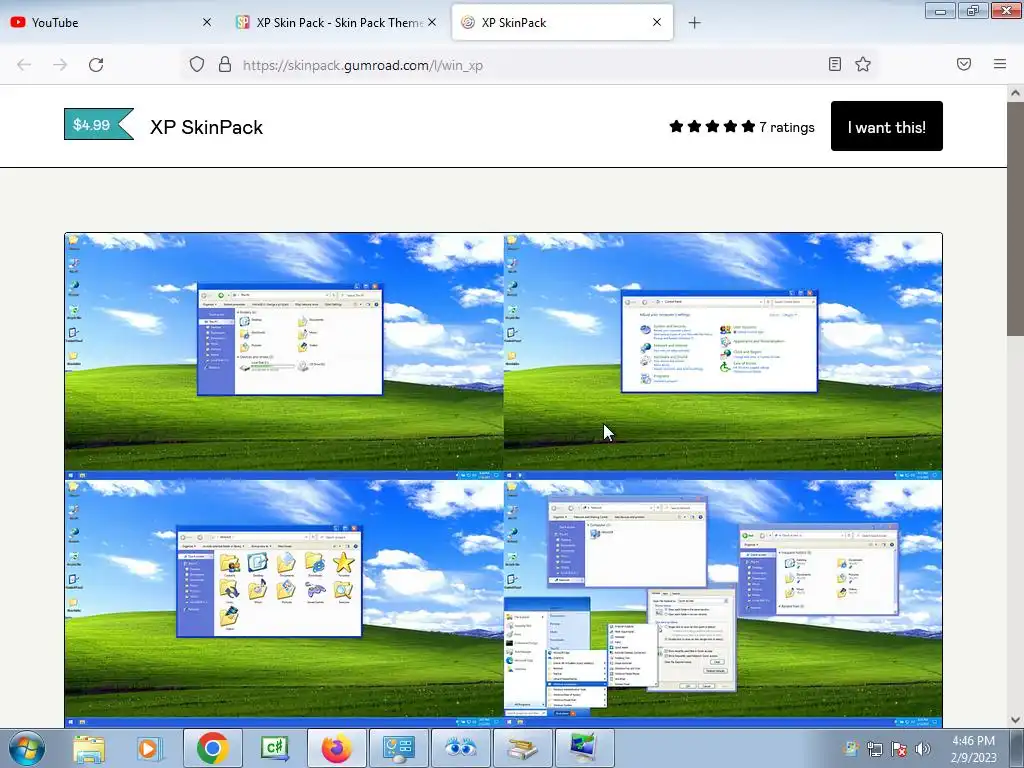
Task: Open the 7 ratings link
Action: [x=786, y=127]
